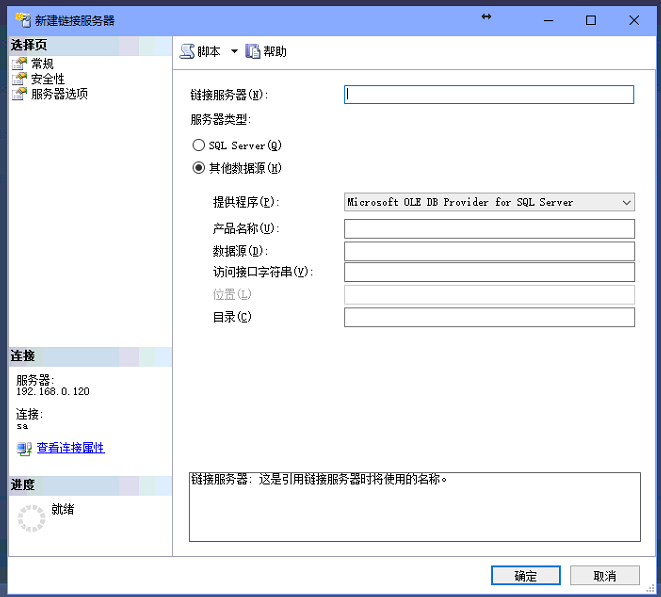
Task: Click the window title bar icon
Action: point(23,20)
